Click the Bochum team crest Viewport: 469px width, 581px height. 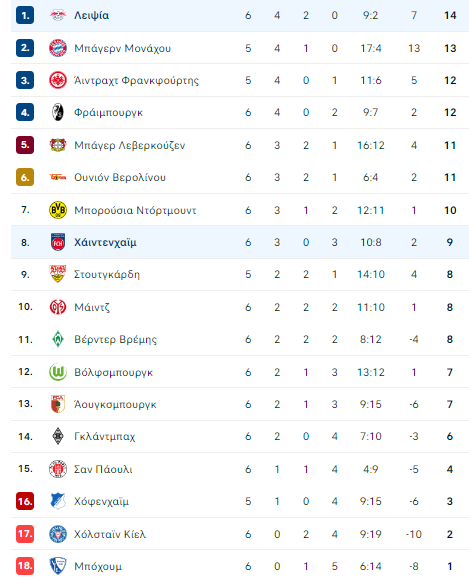point(58,566)
